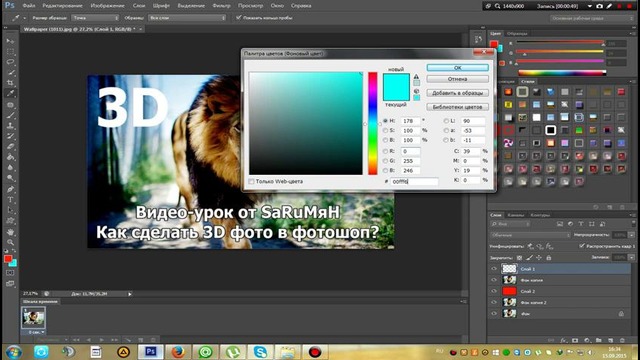Toggle visibility of Фон копия 2 layer
640x360 pixels.
pos(494,302)
